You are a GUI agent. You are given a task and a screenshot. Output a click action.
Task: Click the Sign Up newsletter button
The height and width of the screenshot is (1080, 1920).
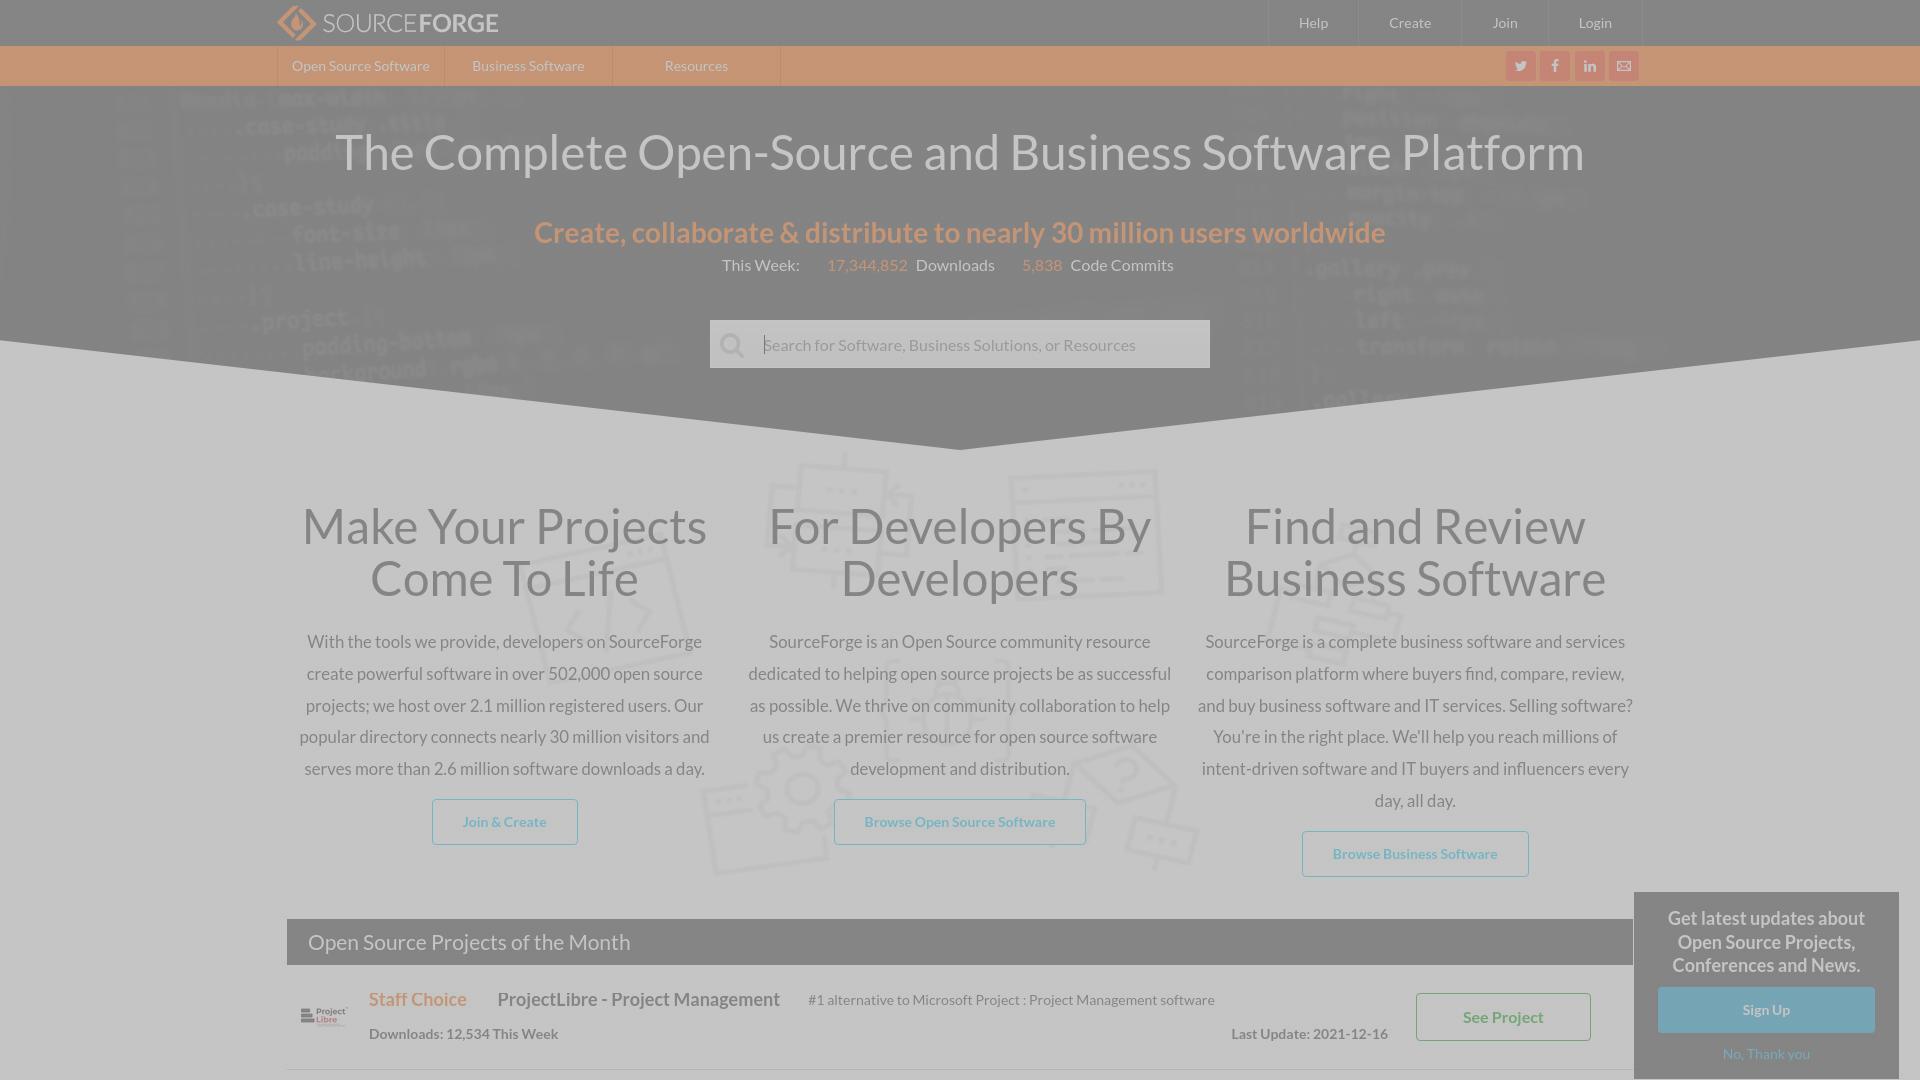(1766, 1010)
